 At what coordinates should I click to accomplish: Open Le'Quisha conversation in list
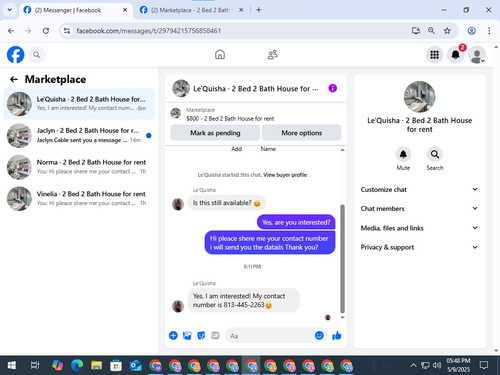tap(79, 104)
